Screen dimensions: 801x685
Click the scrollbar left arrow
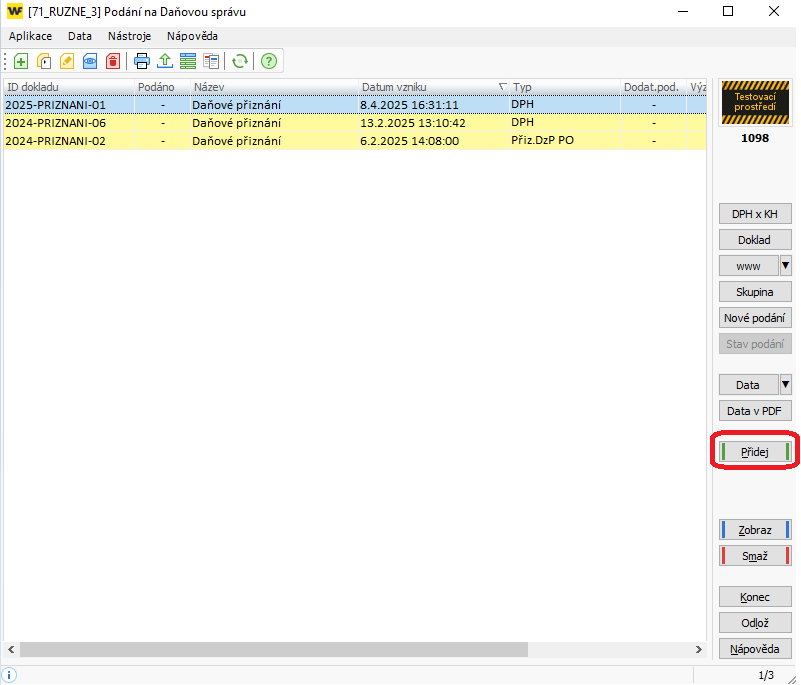11,649
